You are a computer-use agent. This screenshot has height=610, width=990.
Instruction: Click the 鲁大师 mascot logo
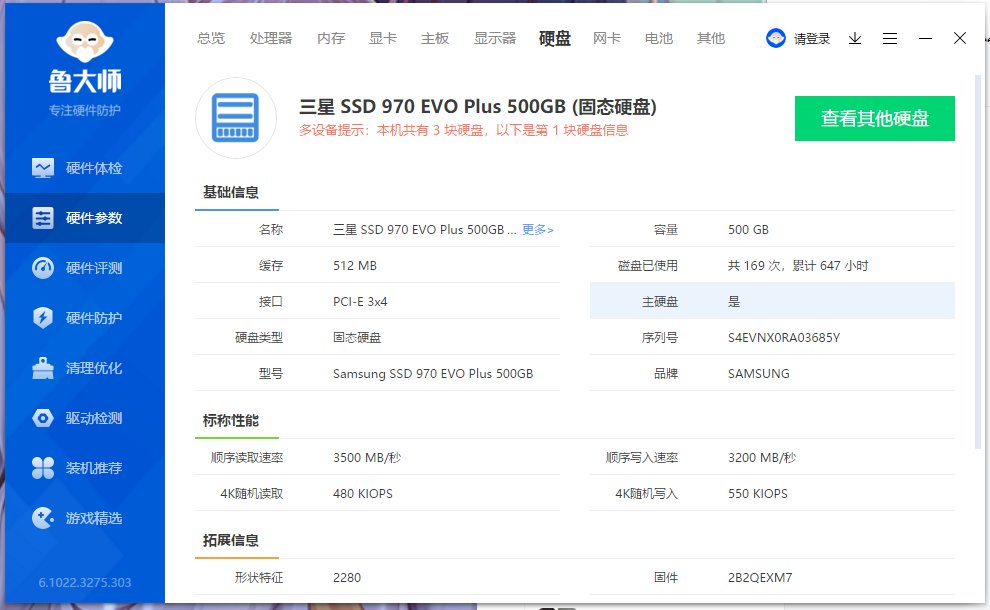click(85, 42)
